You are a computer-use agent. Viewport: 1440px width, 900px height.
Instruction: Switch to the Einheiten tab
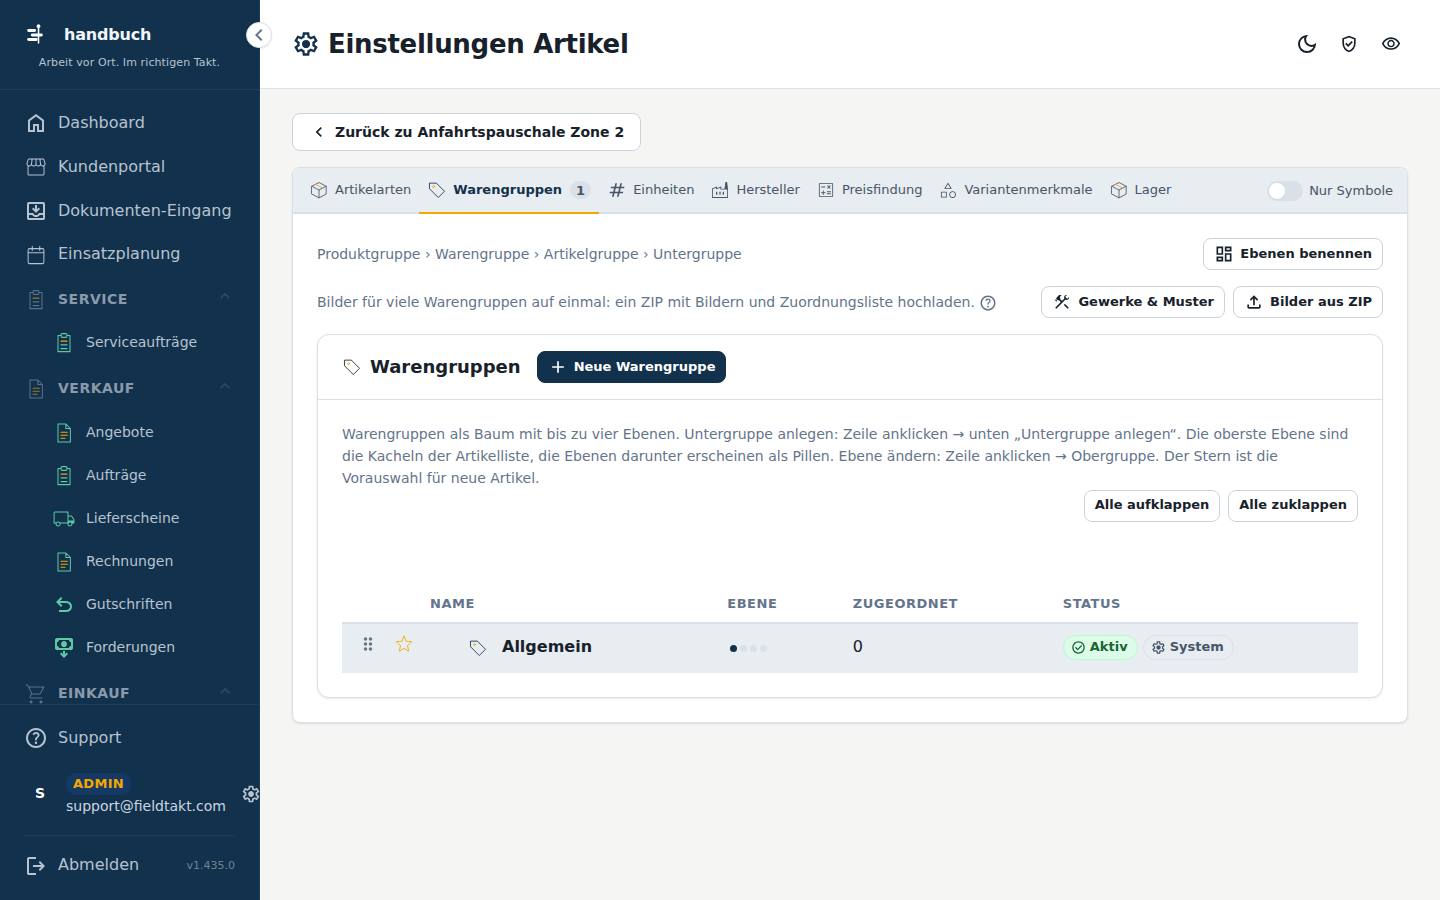(651, 190)
